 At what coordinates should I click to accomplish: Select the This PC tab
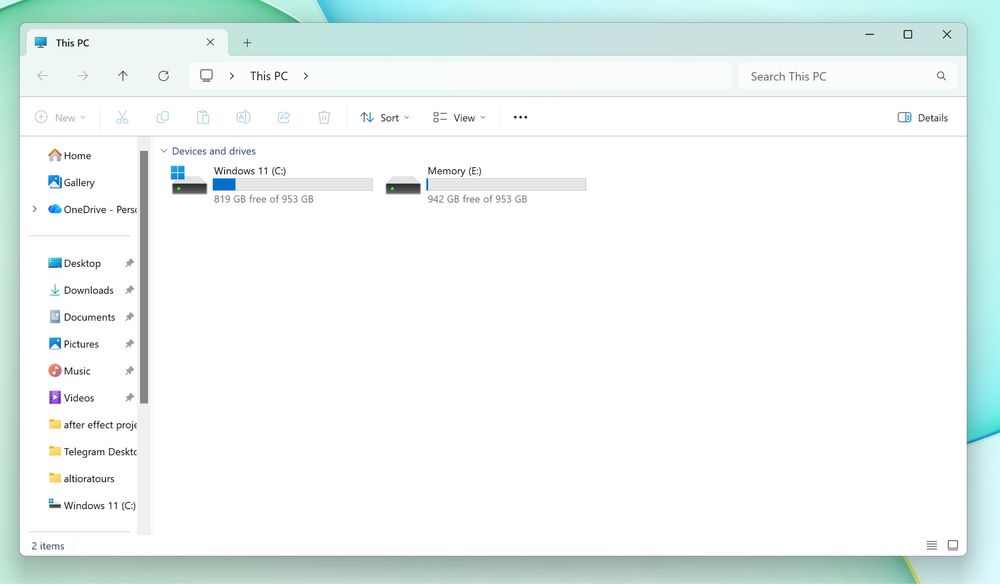[x=127, y=43]
